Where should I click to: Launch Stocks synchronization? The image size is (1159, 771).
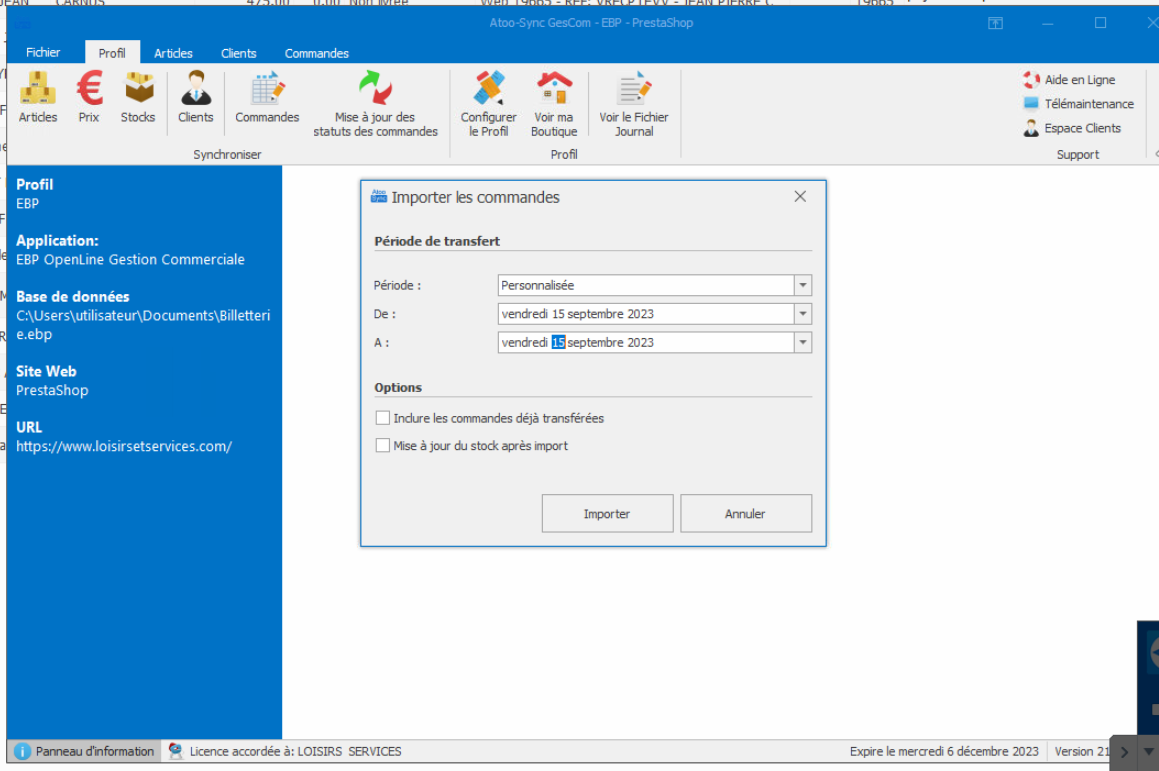click(x=138, y=97)
